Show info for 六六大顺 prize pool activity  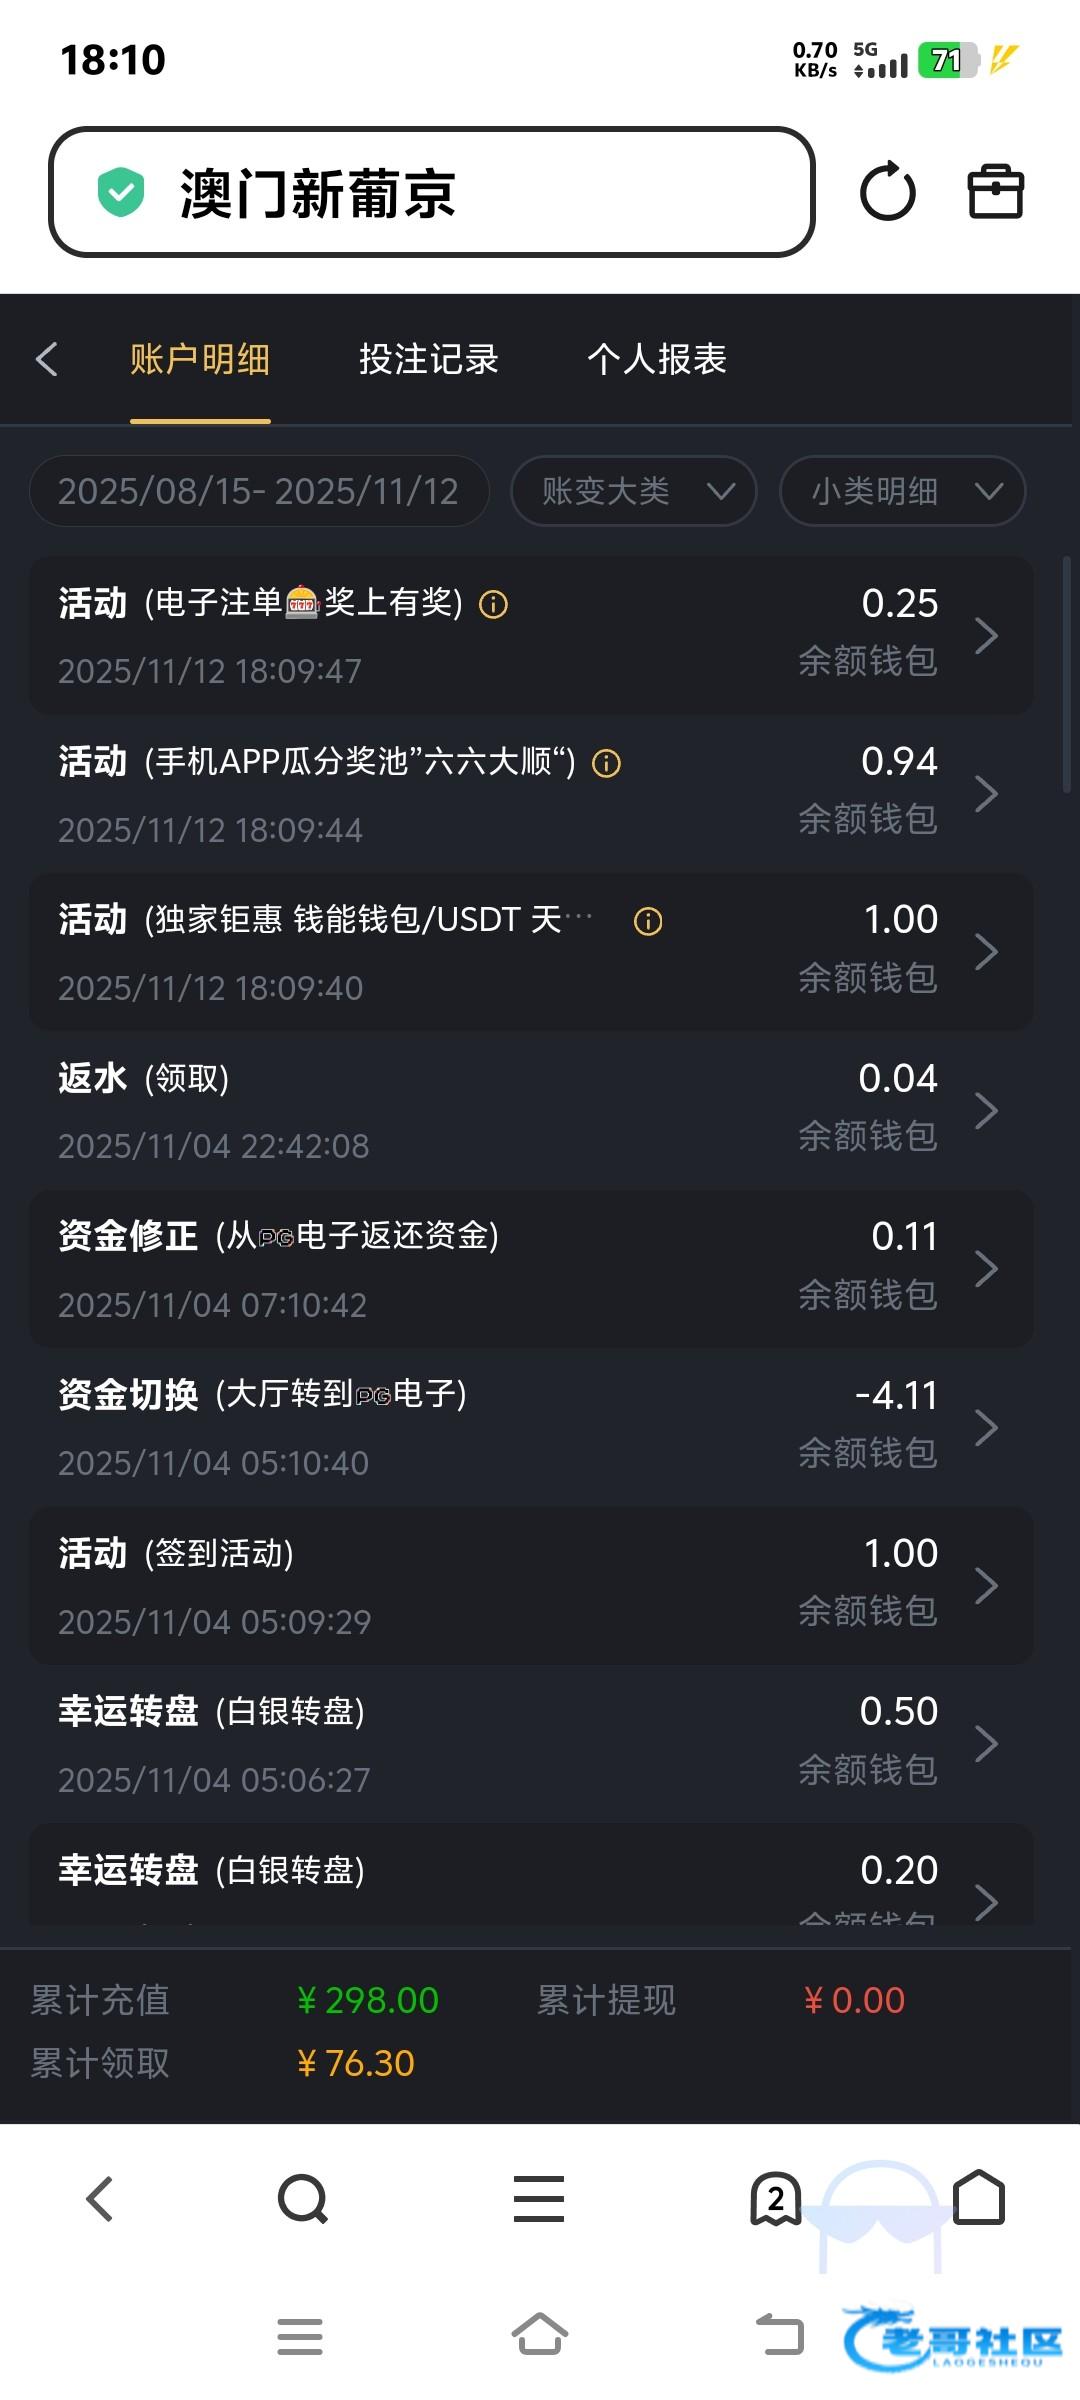point(607,764)
